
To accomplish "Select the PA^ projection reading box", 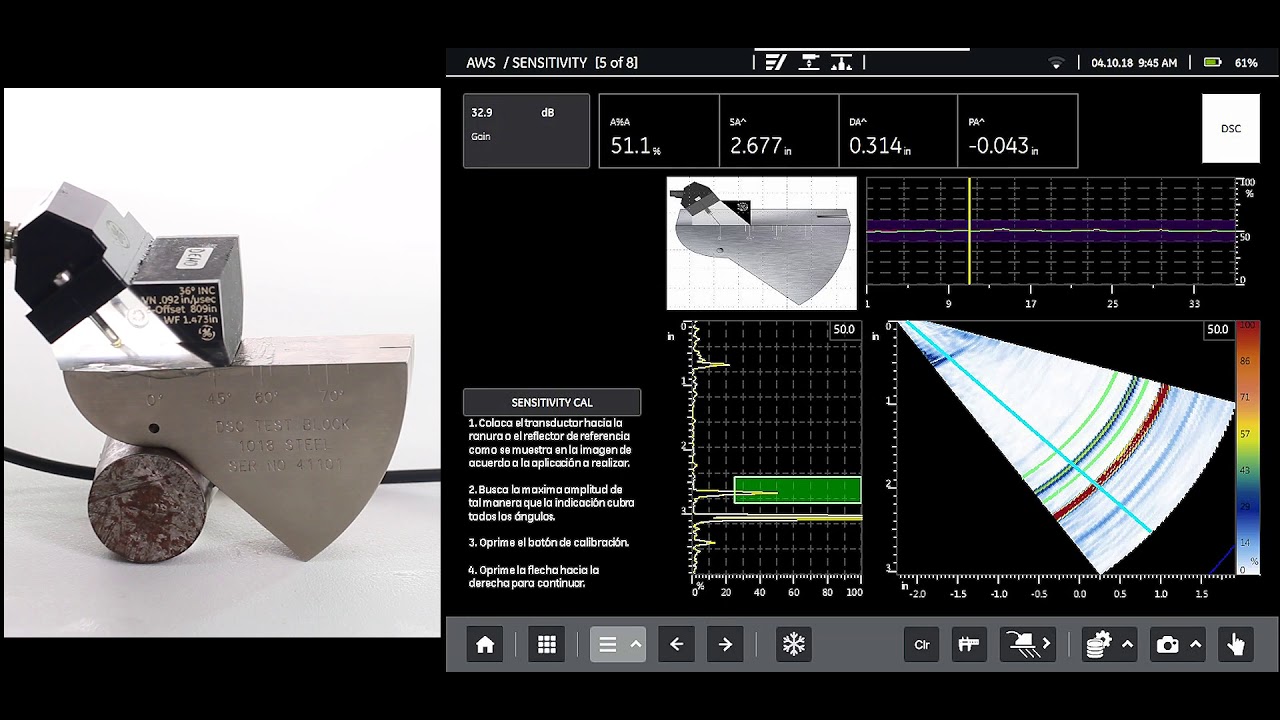I will 1018,131.
